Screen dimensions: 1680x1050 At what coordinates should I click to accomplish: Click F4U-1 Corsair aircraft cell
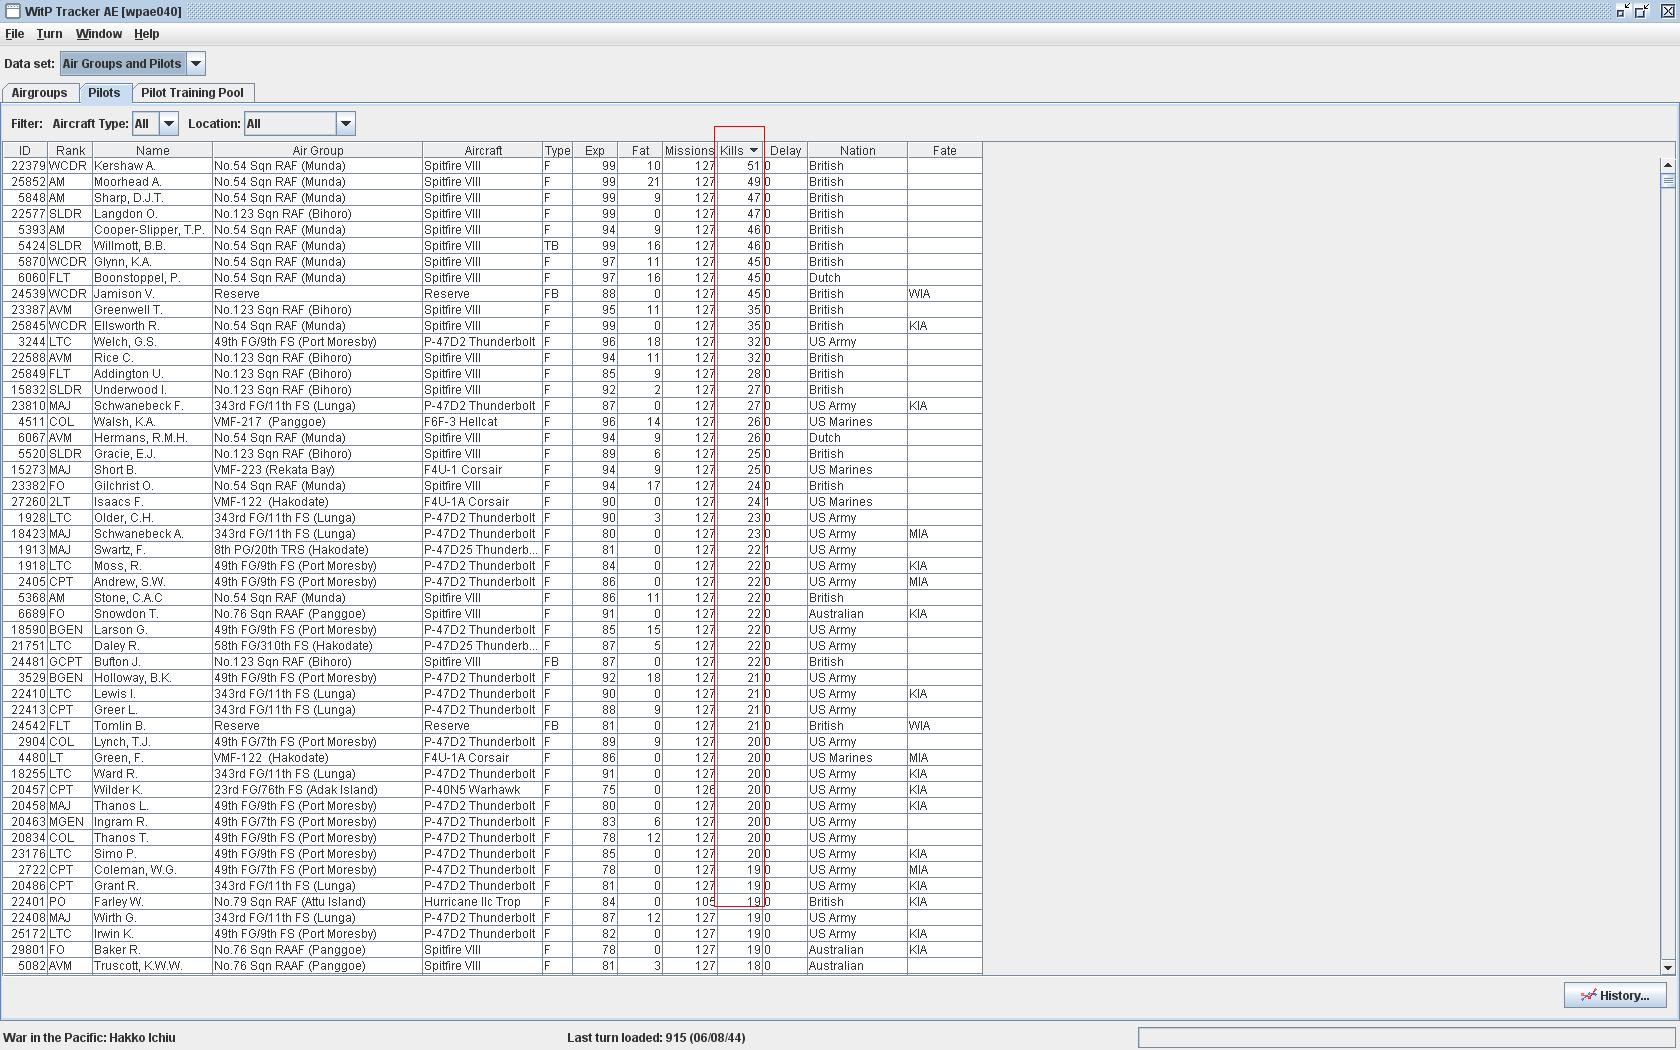click(483, 470)
